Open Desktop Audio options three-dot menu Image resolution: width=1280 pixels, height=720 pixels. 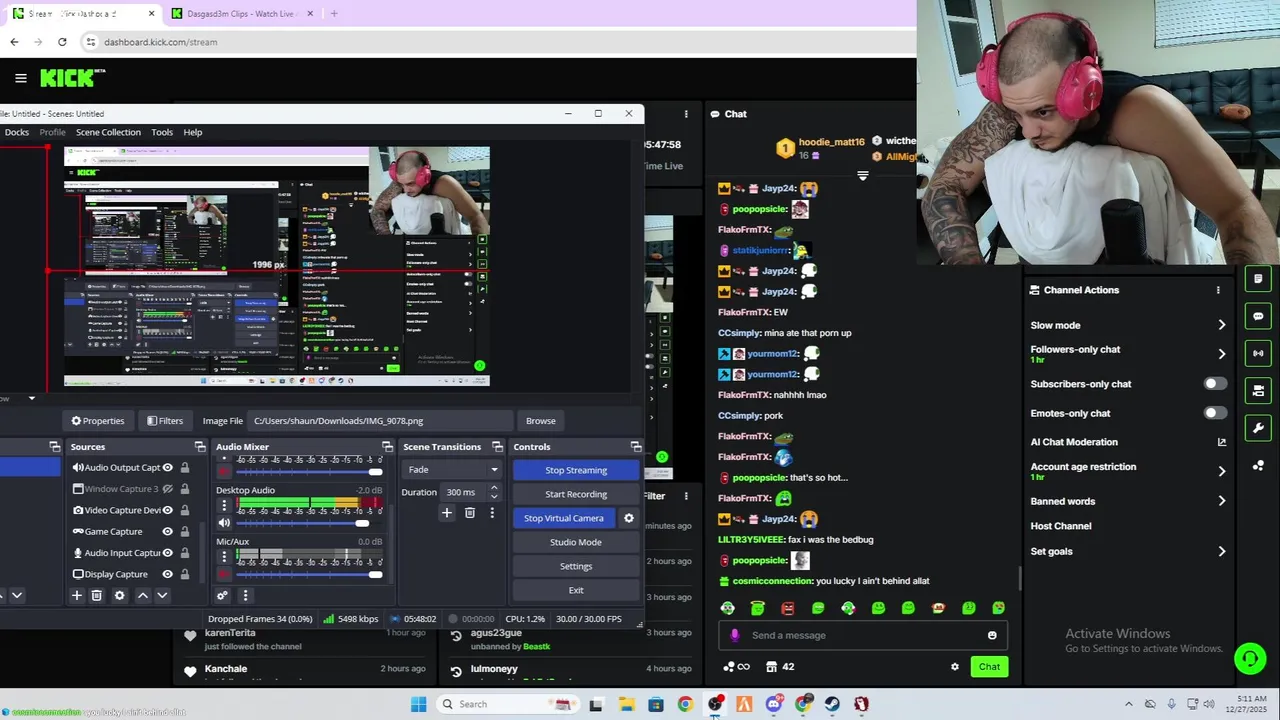[x=224, y=505]
